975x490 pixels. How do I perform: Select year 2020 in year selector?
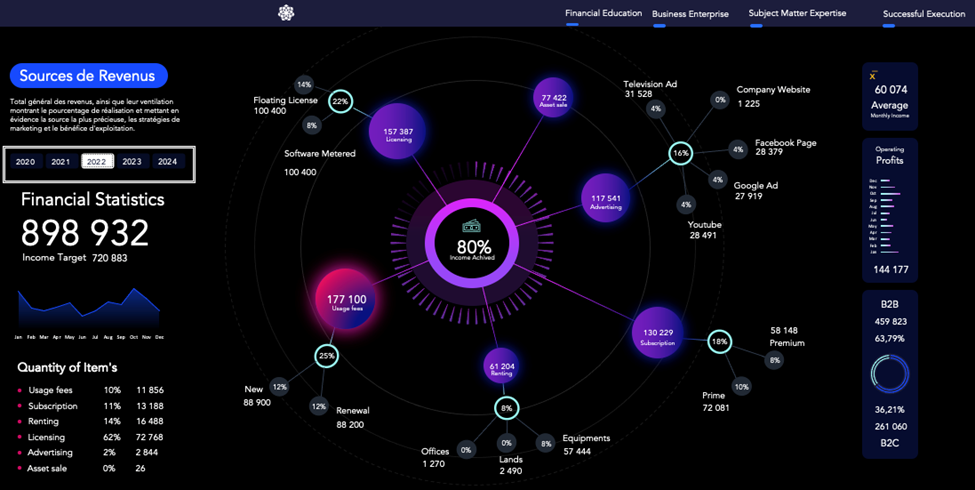tap(25, 162)
